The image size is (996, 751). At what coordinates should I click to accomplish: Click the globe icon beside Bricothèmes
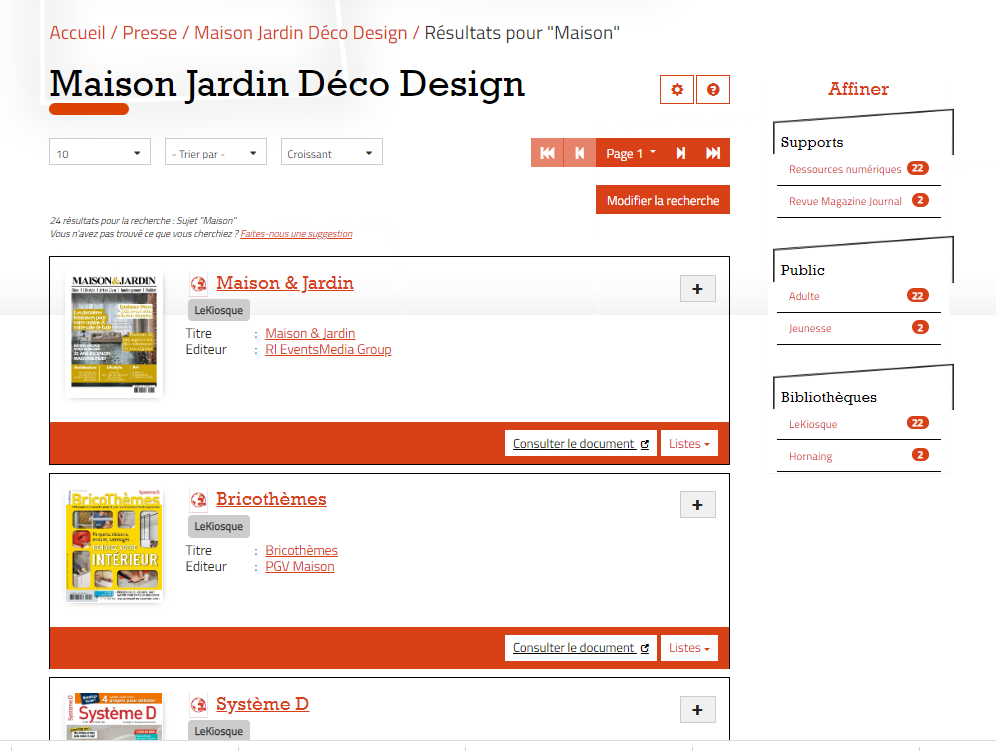pyautogui.click(x=199, y=500)
